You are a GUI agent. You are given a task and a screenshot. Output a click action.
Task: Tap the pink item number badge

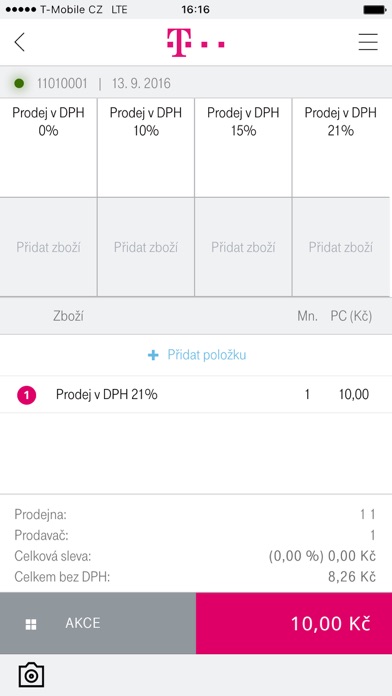[27, 395]
